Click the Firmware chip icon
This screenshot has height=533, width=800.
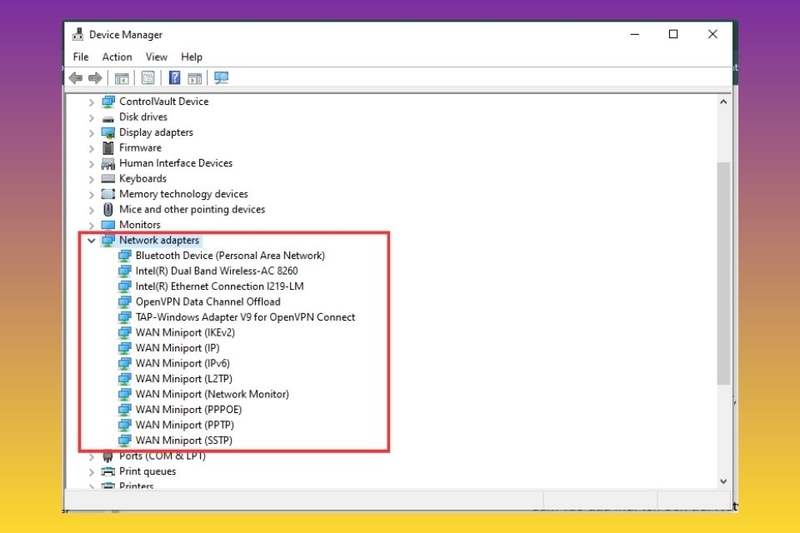[108, 148]
